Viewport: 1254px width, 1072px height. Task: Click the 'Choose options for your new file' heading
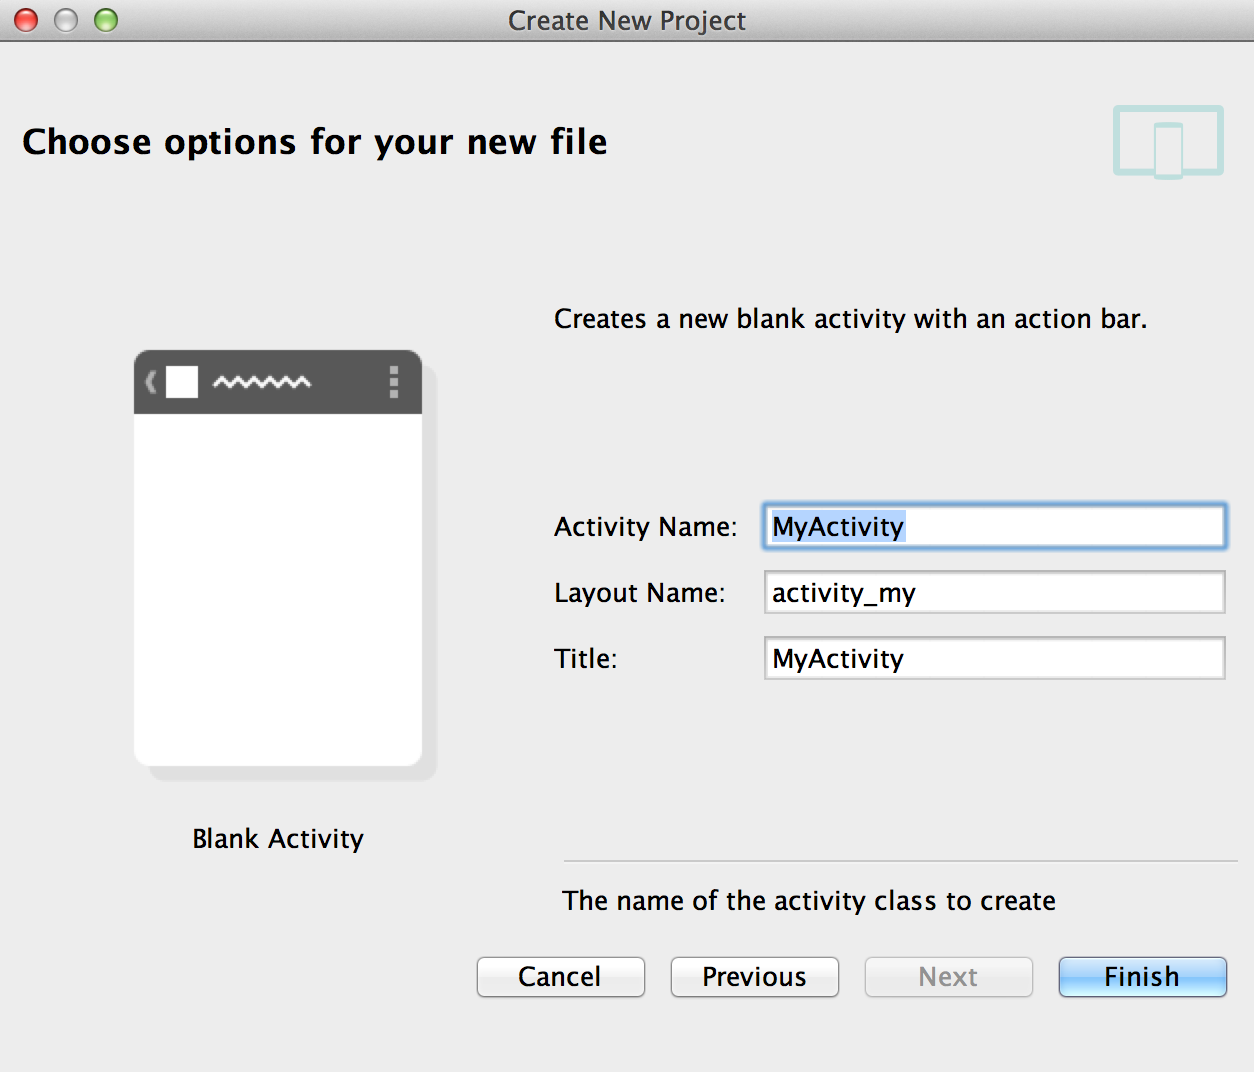coord(315,142)
